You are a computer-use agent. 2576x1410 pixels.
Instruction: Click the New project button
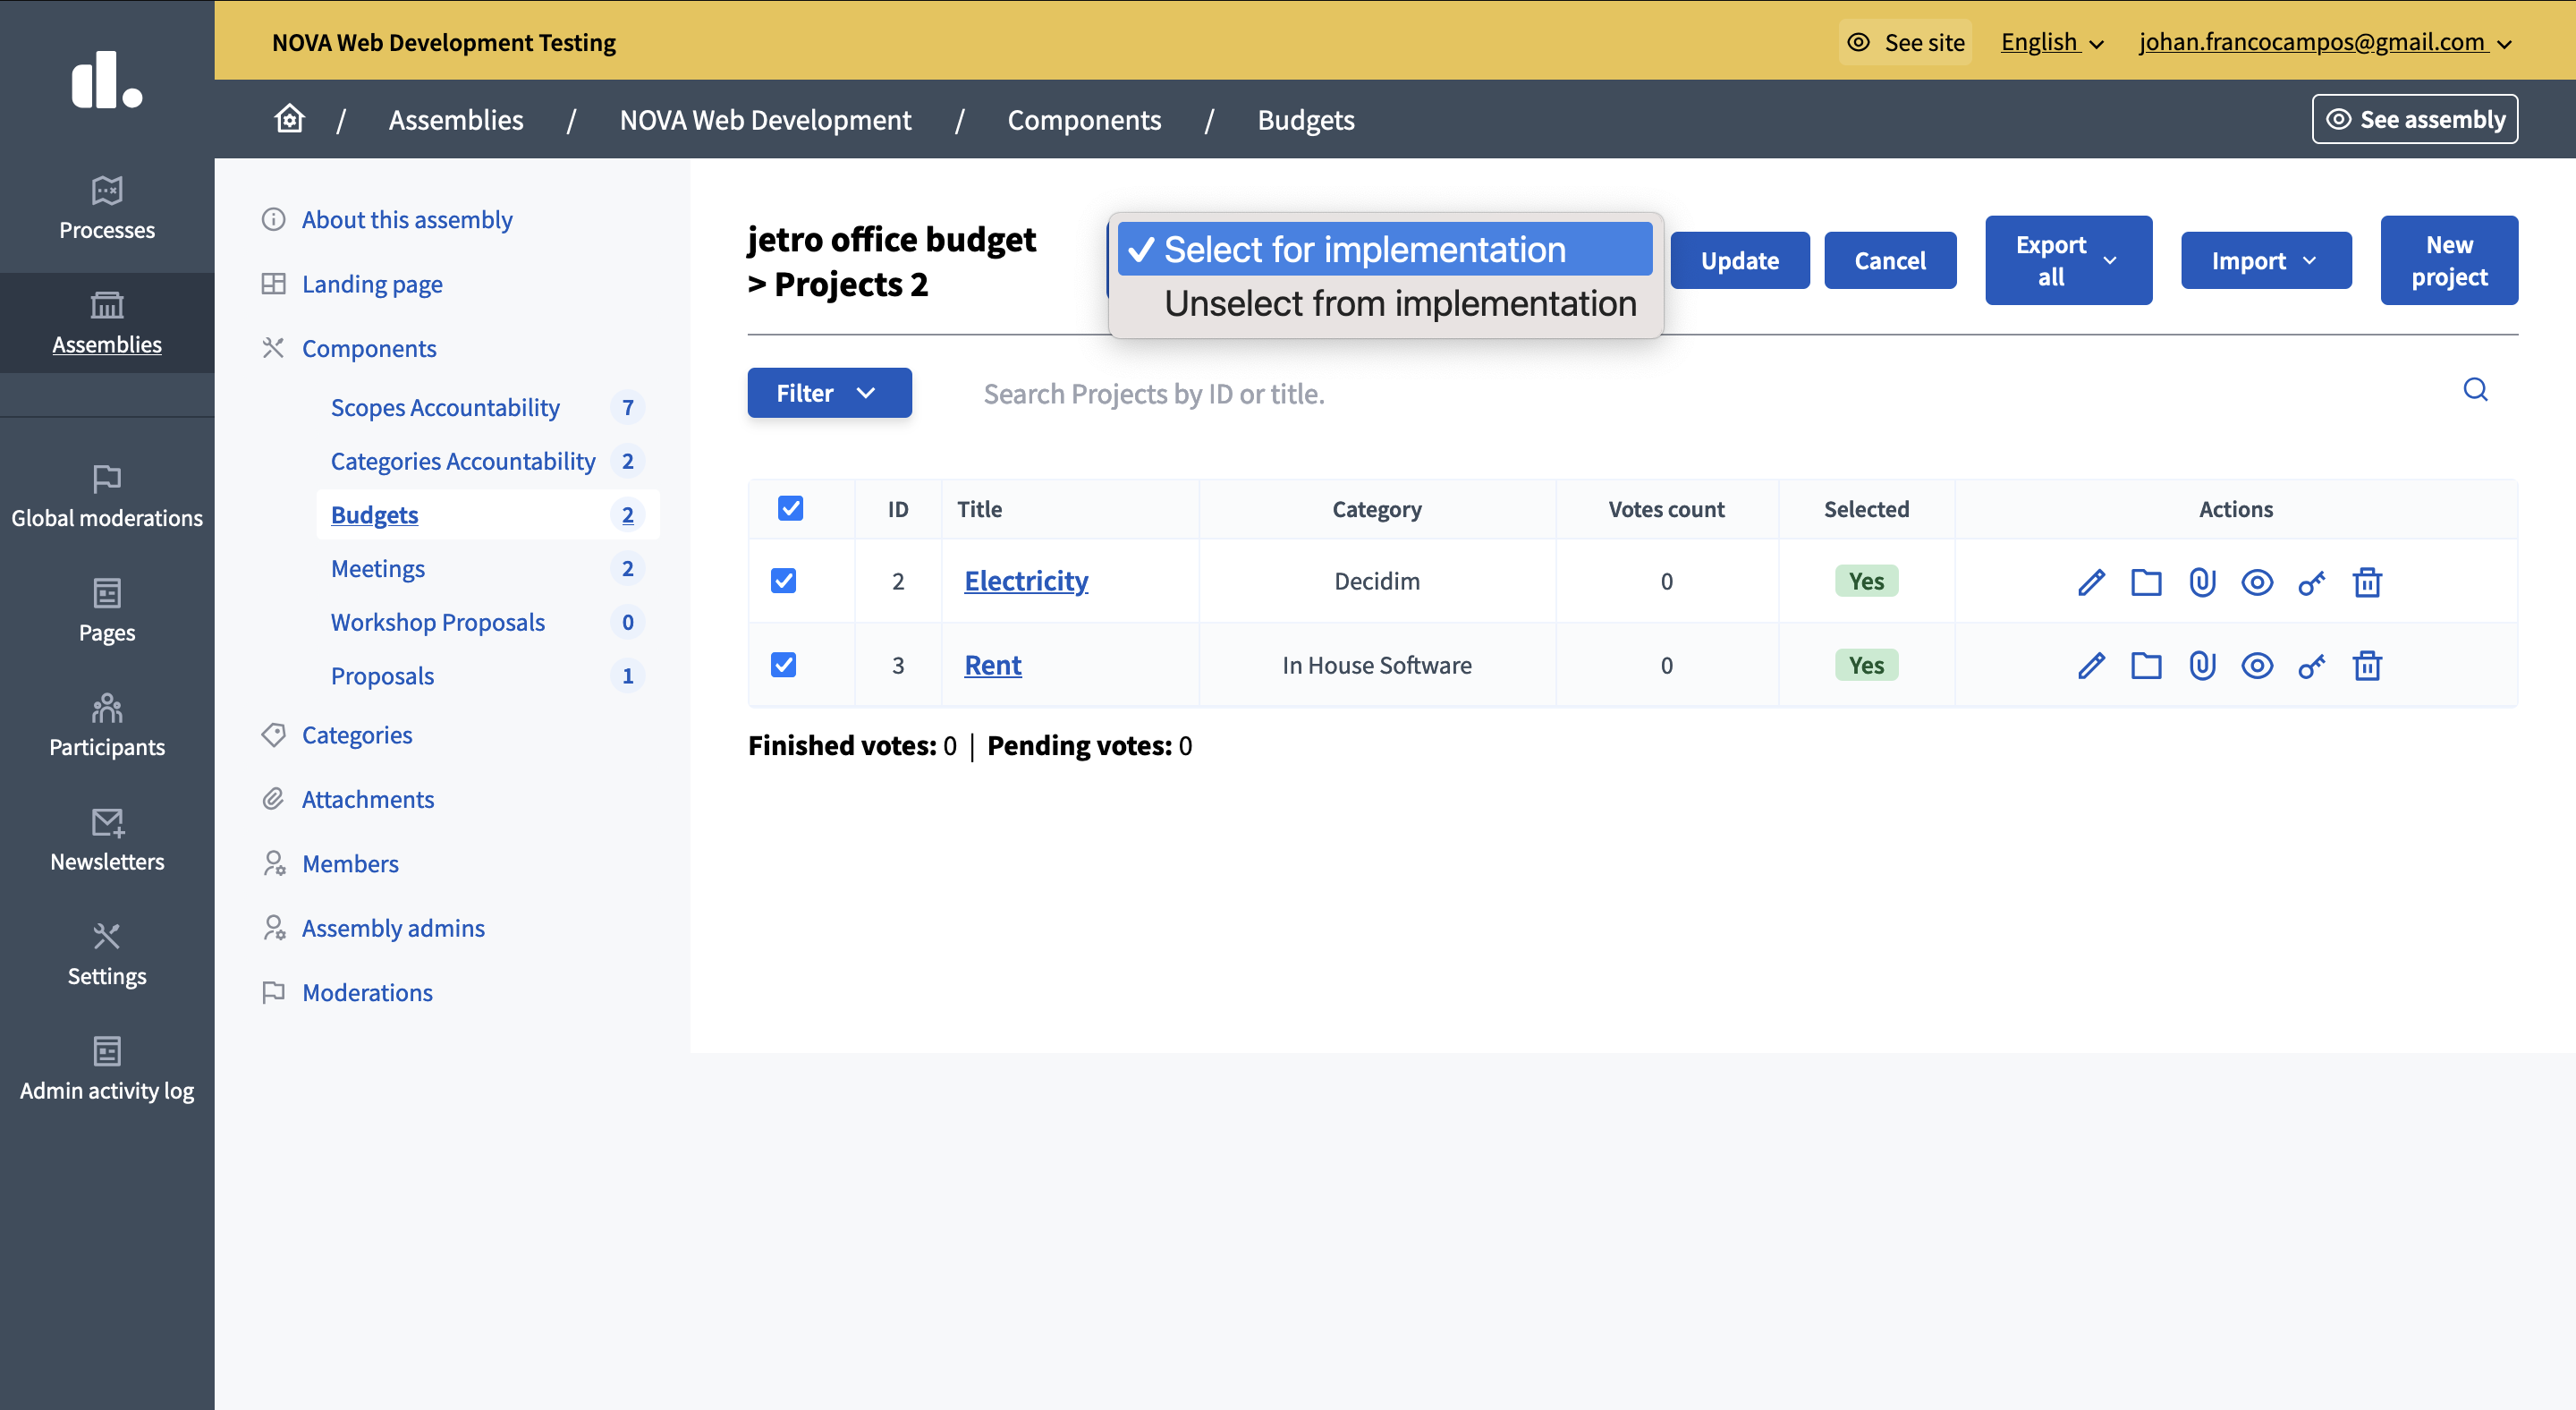[x=2449, y=260]
